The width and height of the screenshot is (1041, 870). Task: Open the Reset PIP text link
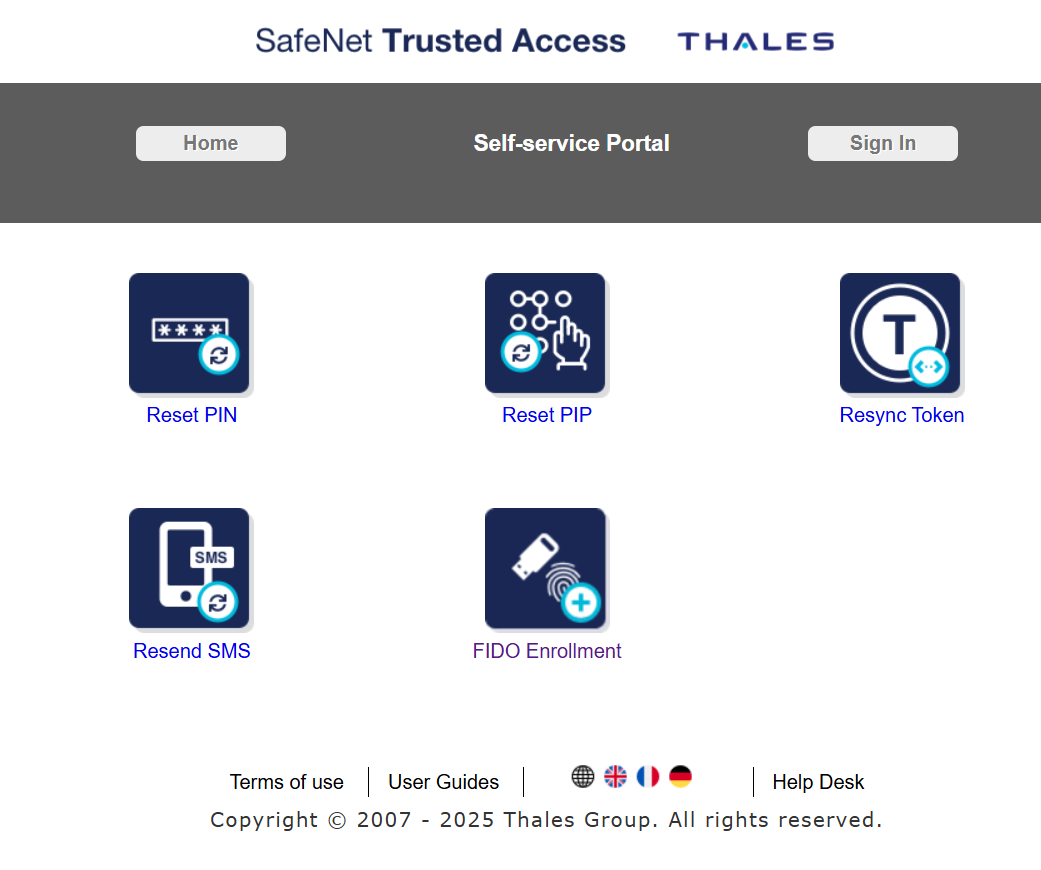(547, 415)
